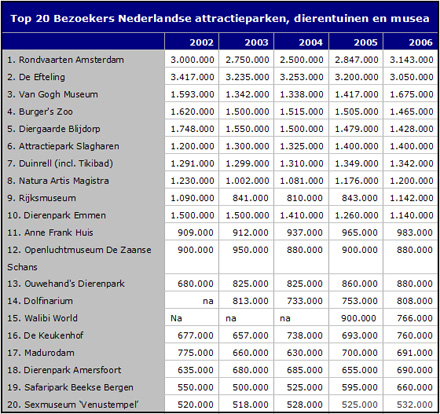Select Attractiepark Slagharen 2004 value 1.325.000
This screenshot has width=440, height=414.
(302, 146)
